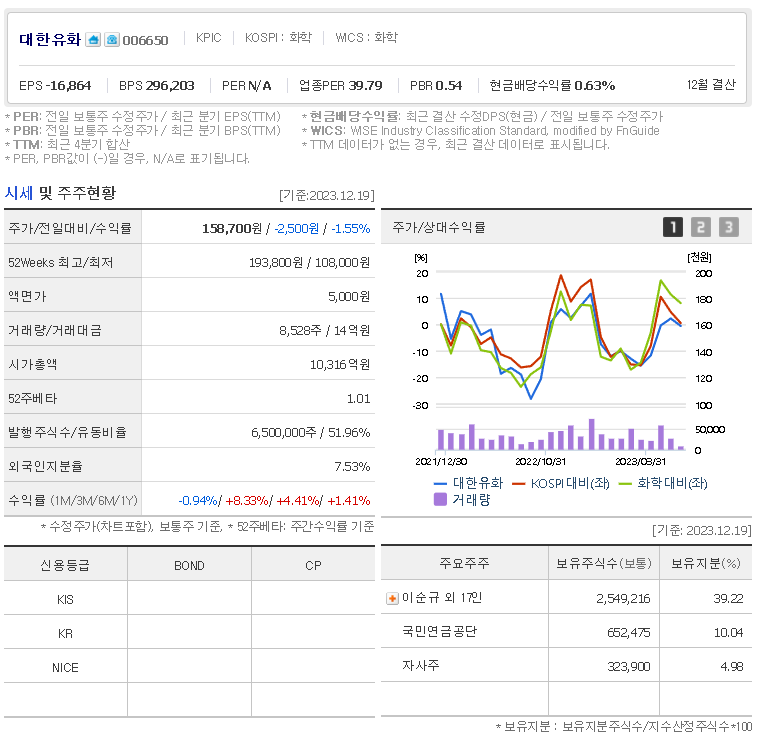Select the 대한유화 company name
The image size is (760, 739).
[50, 39]
